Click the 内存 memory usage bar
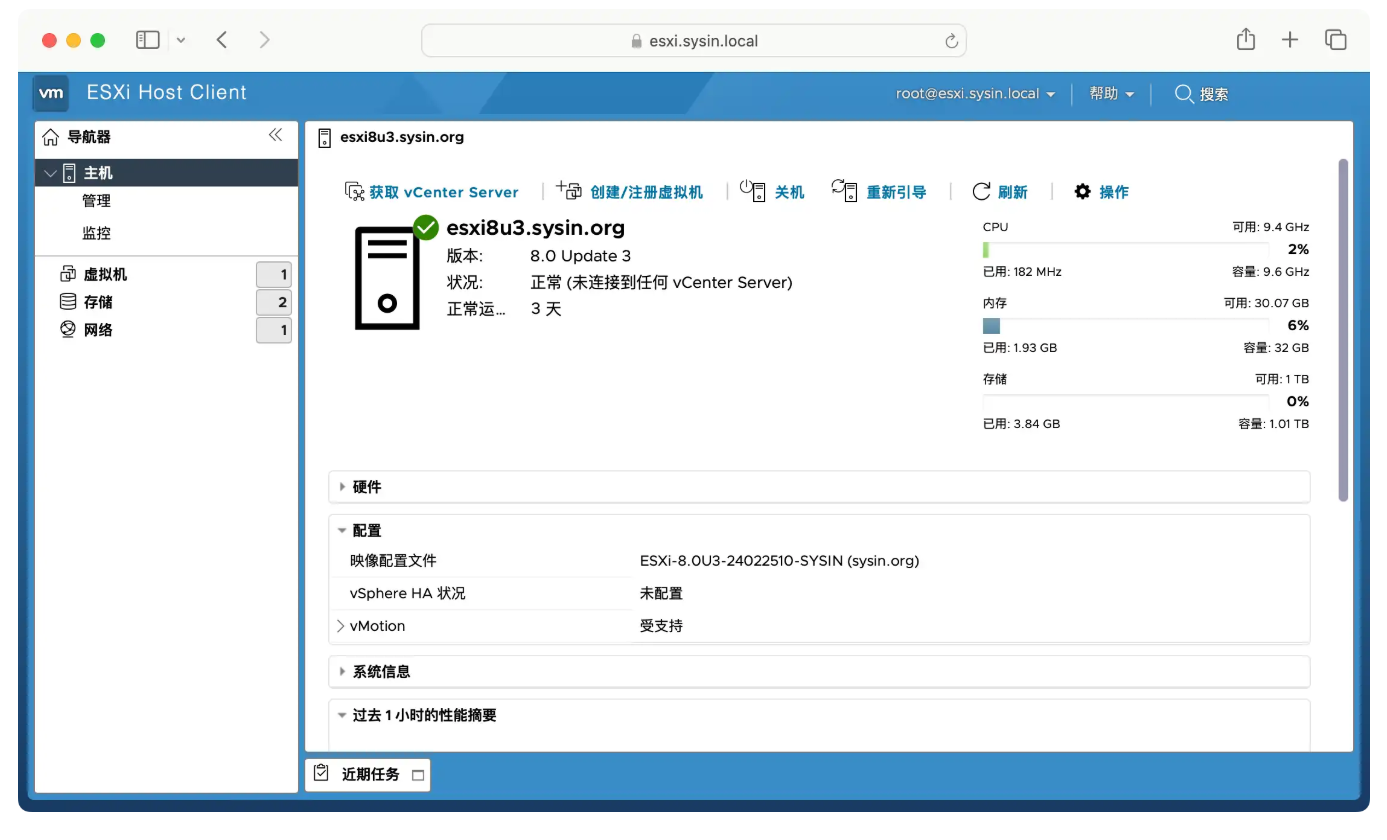Screen dimensions: 1387x840 pyautogui.click(x=1126, y=326)
